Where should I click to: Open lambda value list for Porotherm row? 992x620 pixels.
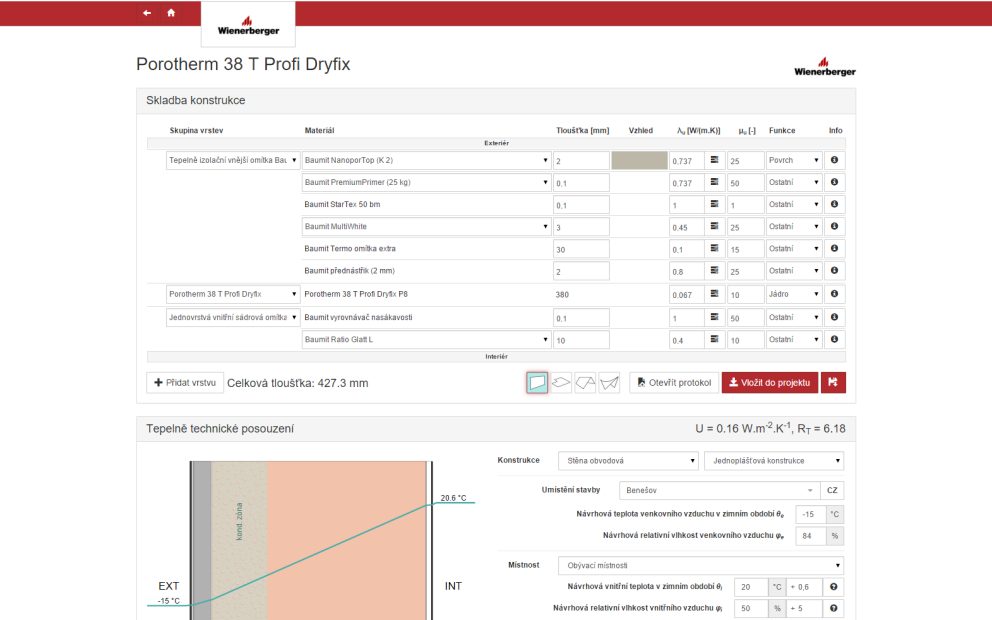tap(715, 295)
